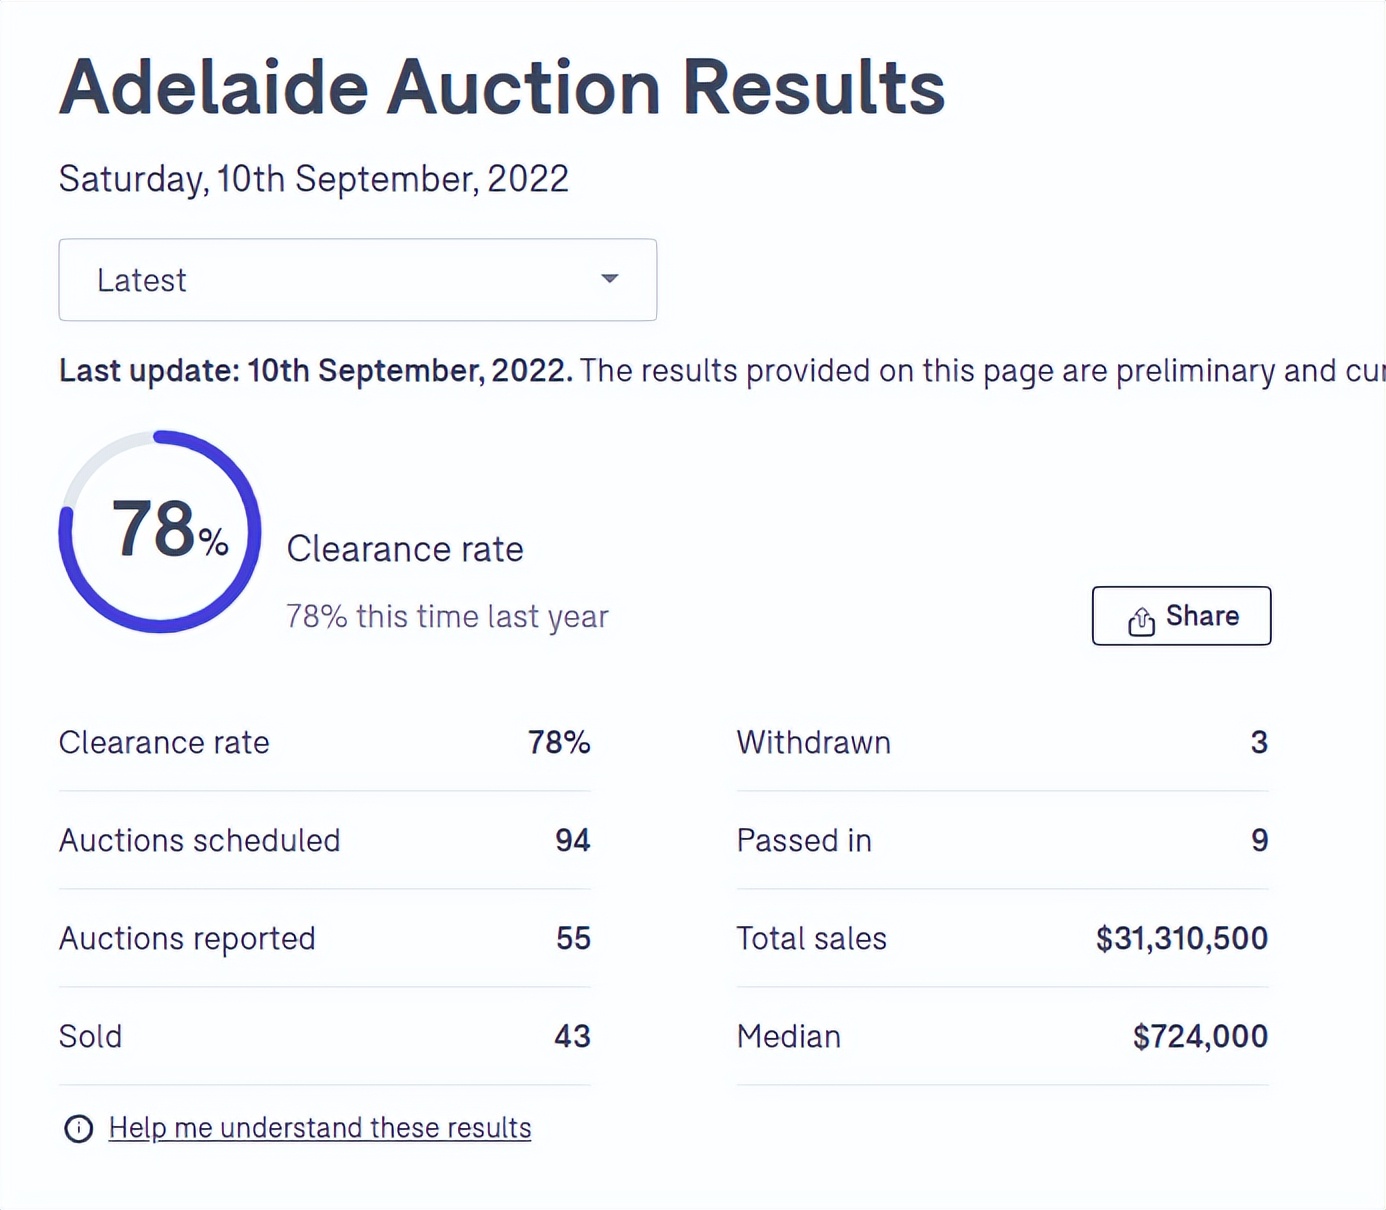
Task: Click the Adelaide Auction Results heading
Action: click(502, 88)
